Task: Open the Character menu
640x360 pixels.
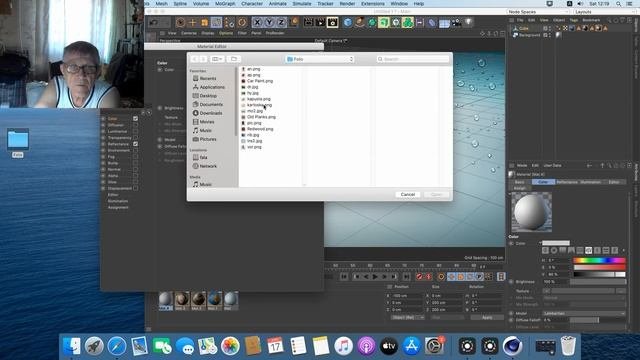Action: tap(252, 4)
